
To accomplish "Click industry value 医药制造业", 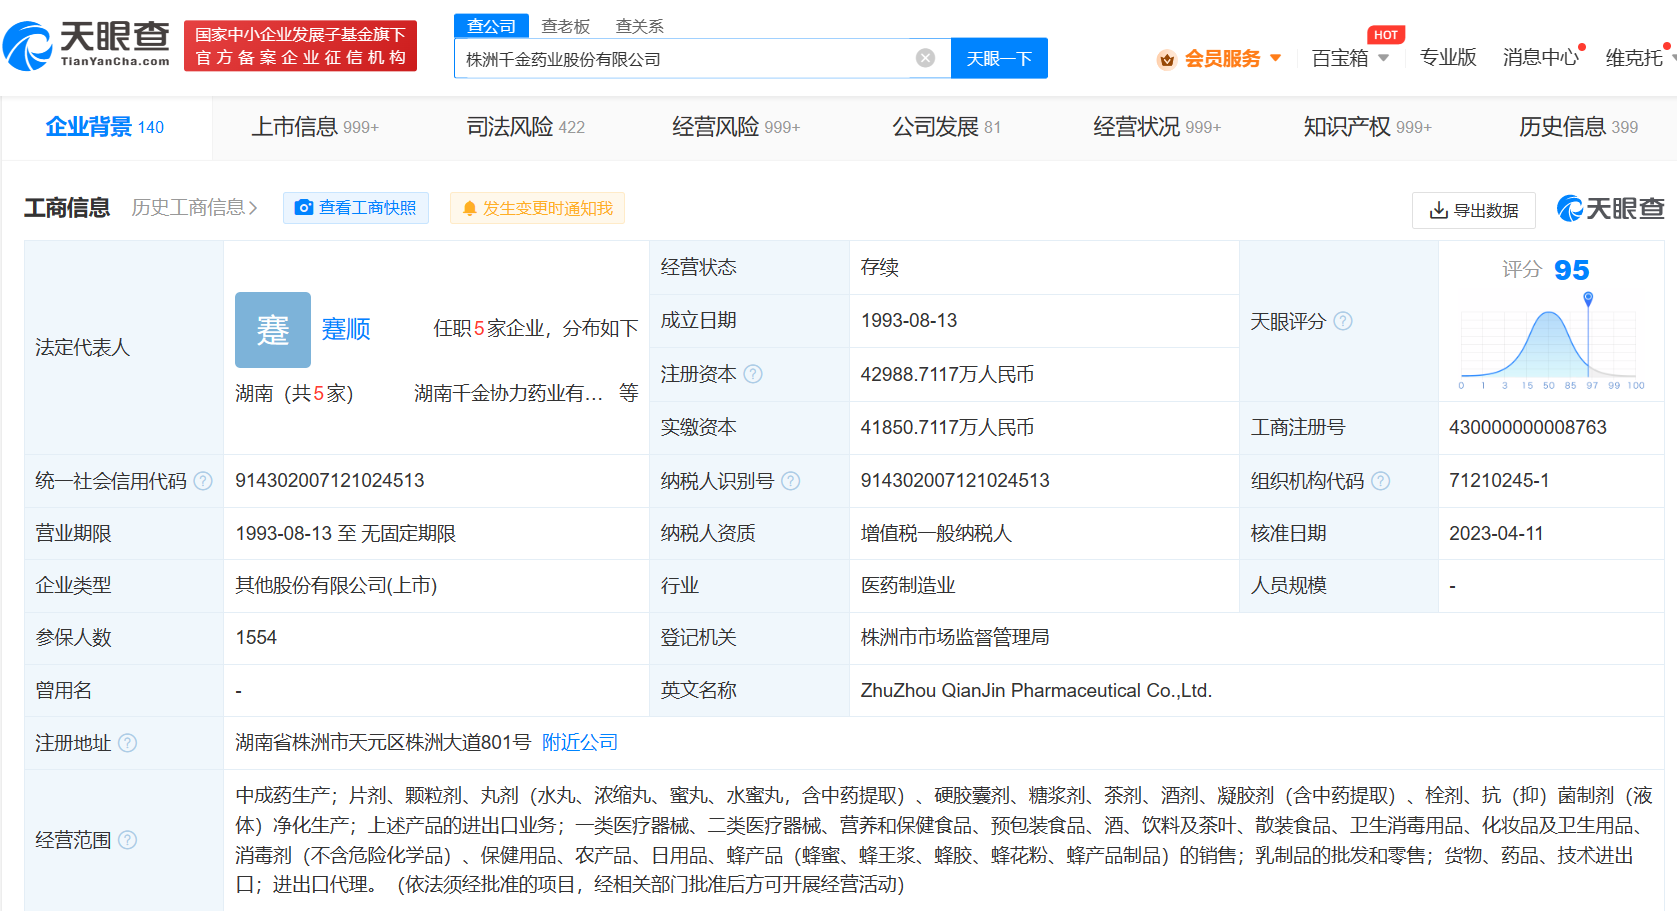I will tap(908, 585).
